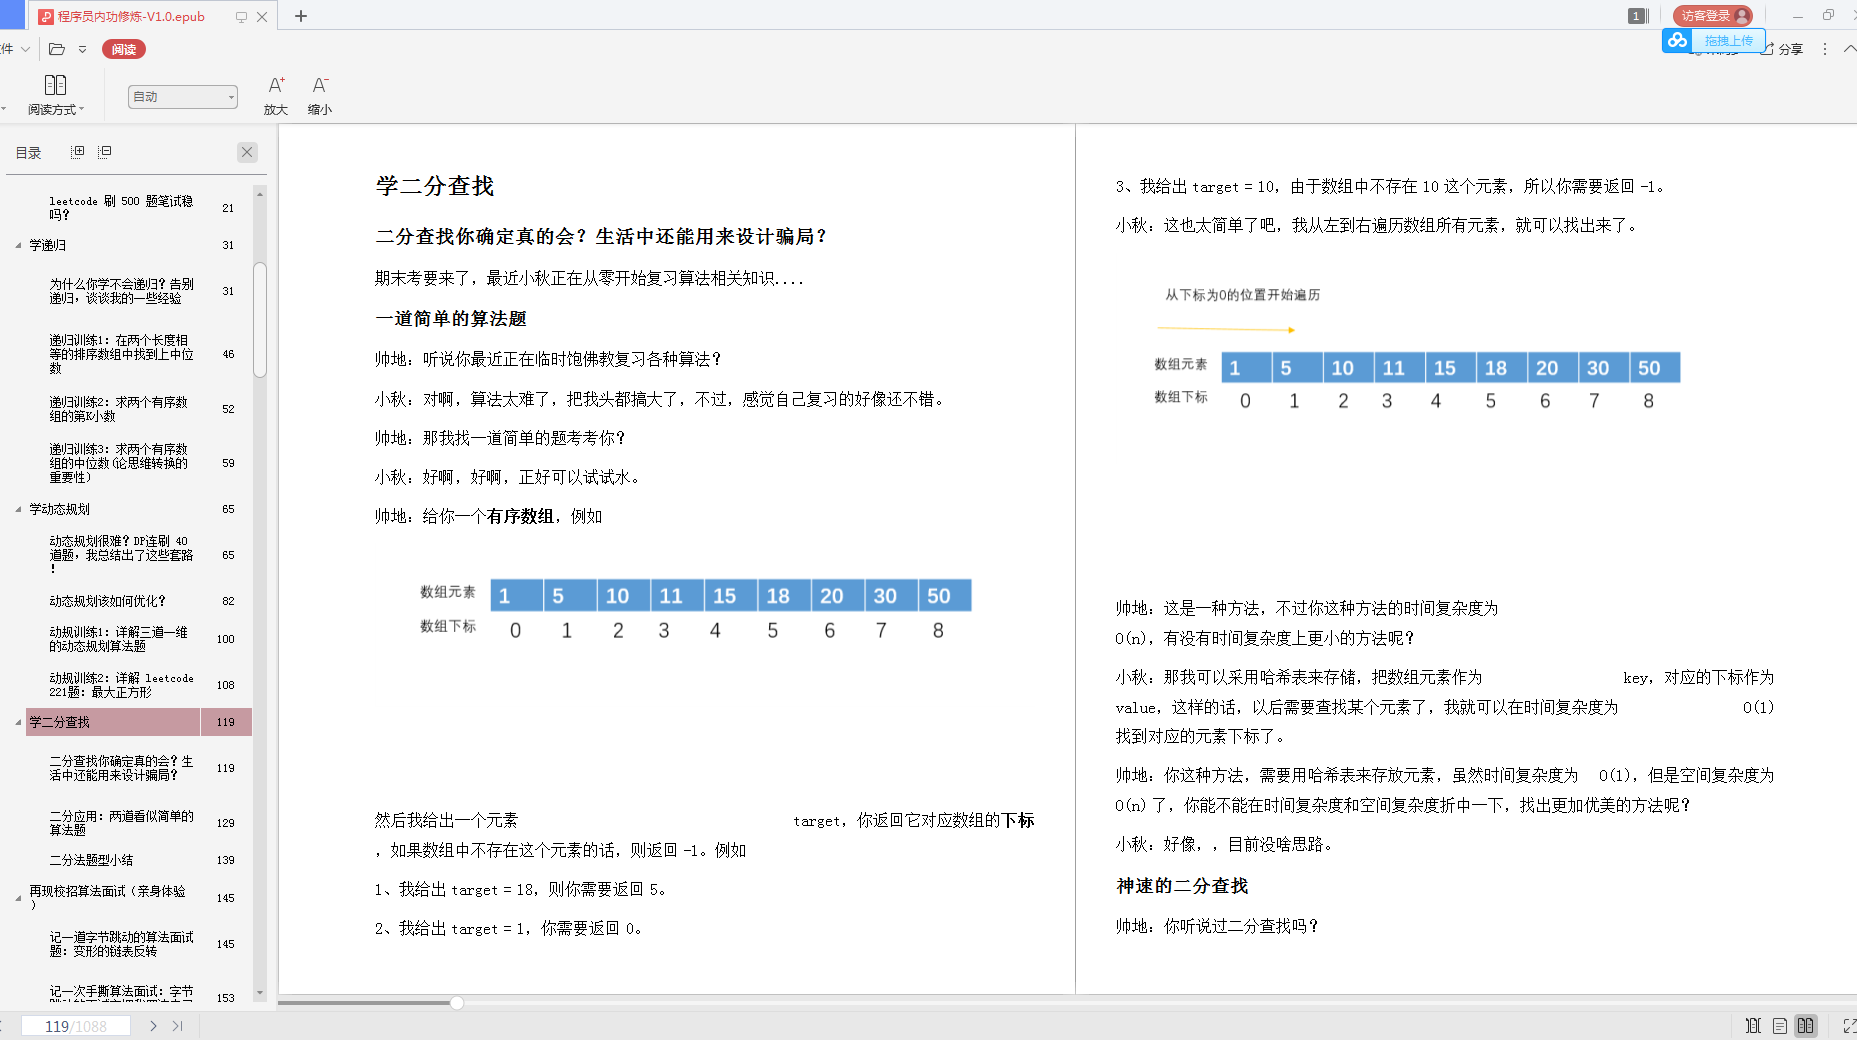
Task: Switch to continuous scroll view icon
Action: point(1753,1026)
